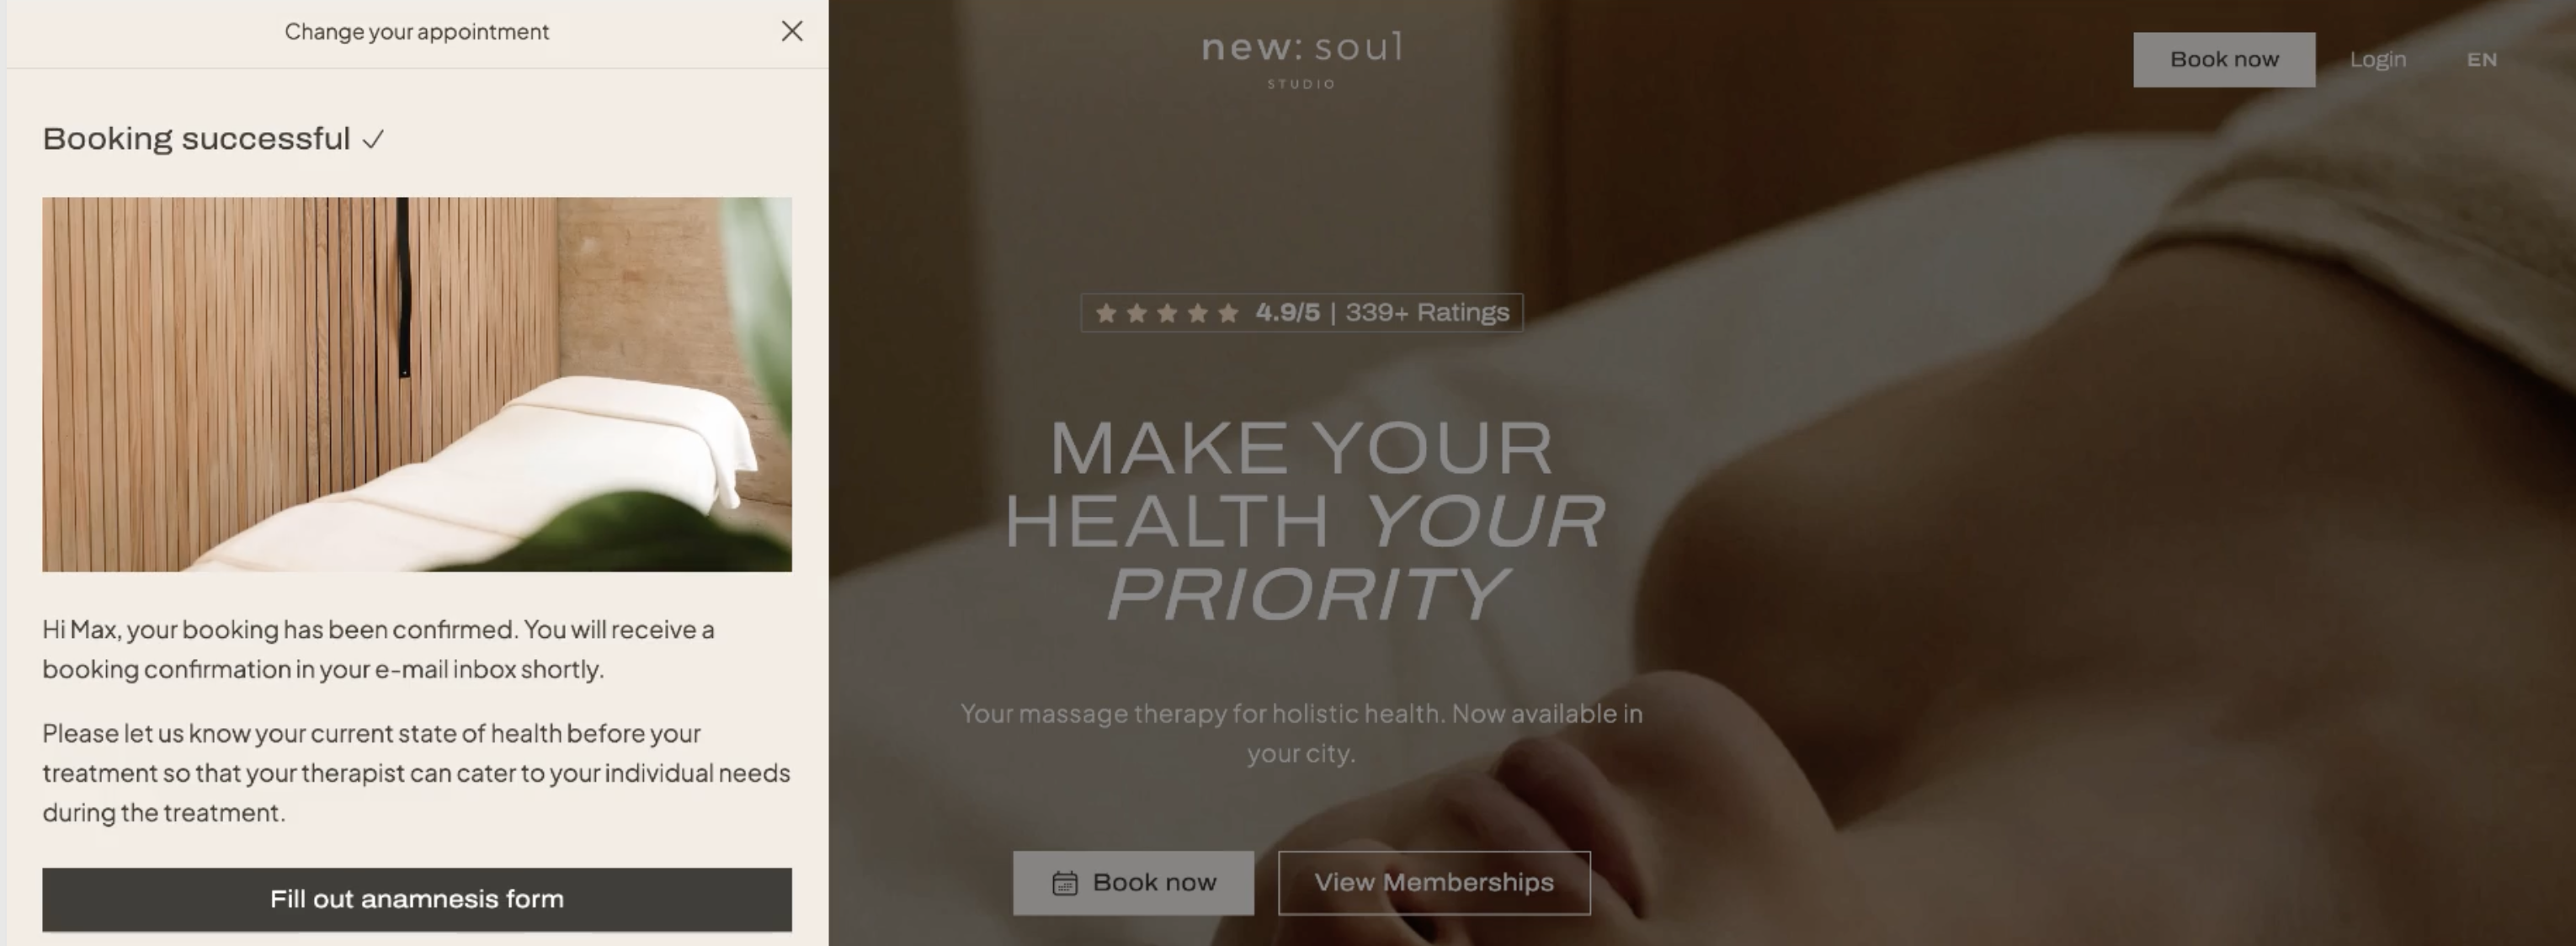
Task: Click the fifth rating star
Action: point(1228,313)
